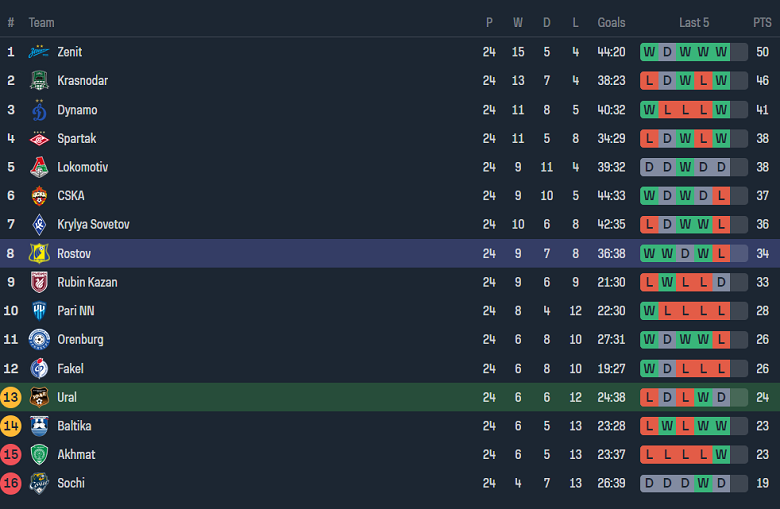Open the Orenburg team link

point(80,340)
